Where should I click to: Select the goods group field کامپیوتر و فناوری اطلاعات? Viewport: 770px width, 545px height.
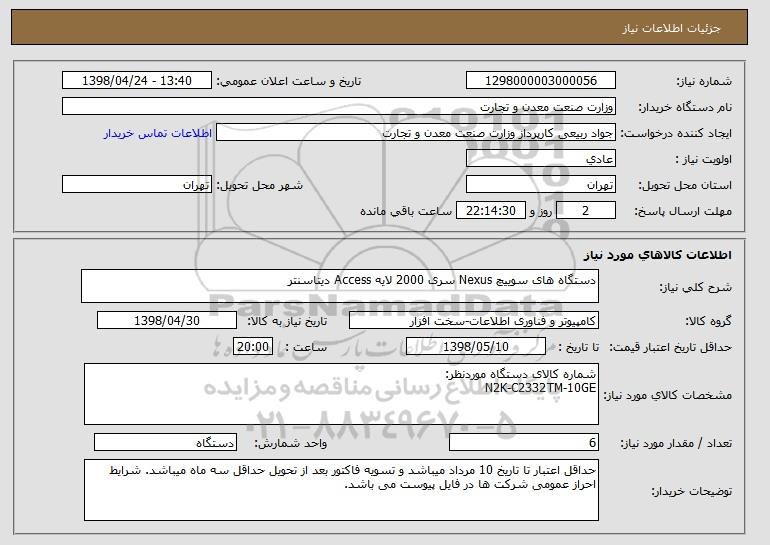click(474, 321)
